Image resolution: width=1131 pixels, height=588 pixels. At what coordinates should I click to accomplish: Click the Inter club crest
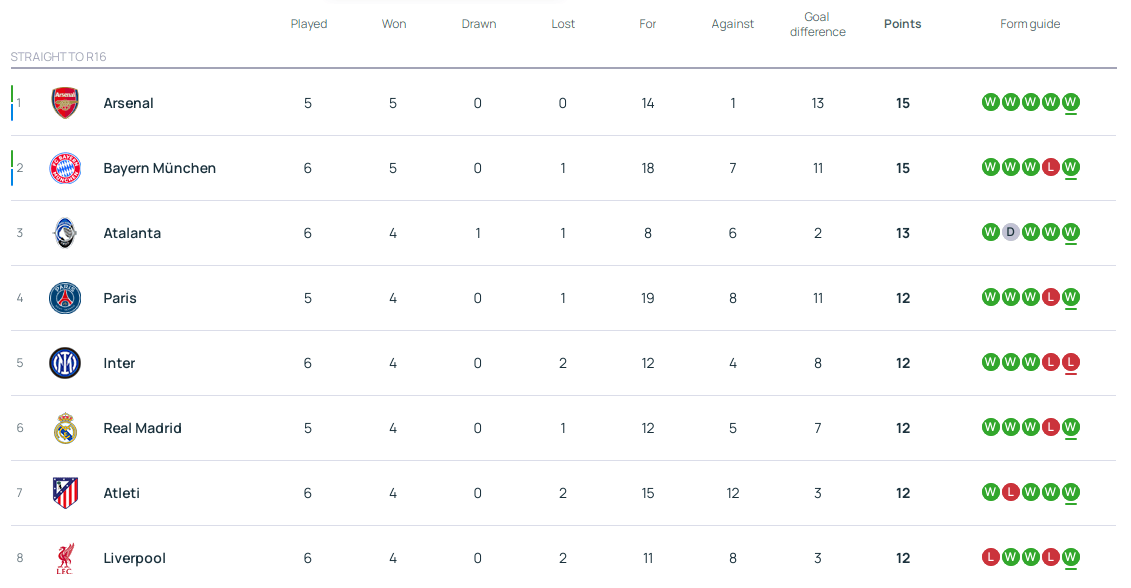tap(65, 363)
